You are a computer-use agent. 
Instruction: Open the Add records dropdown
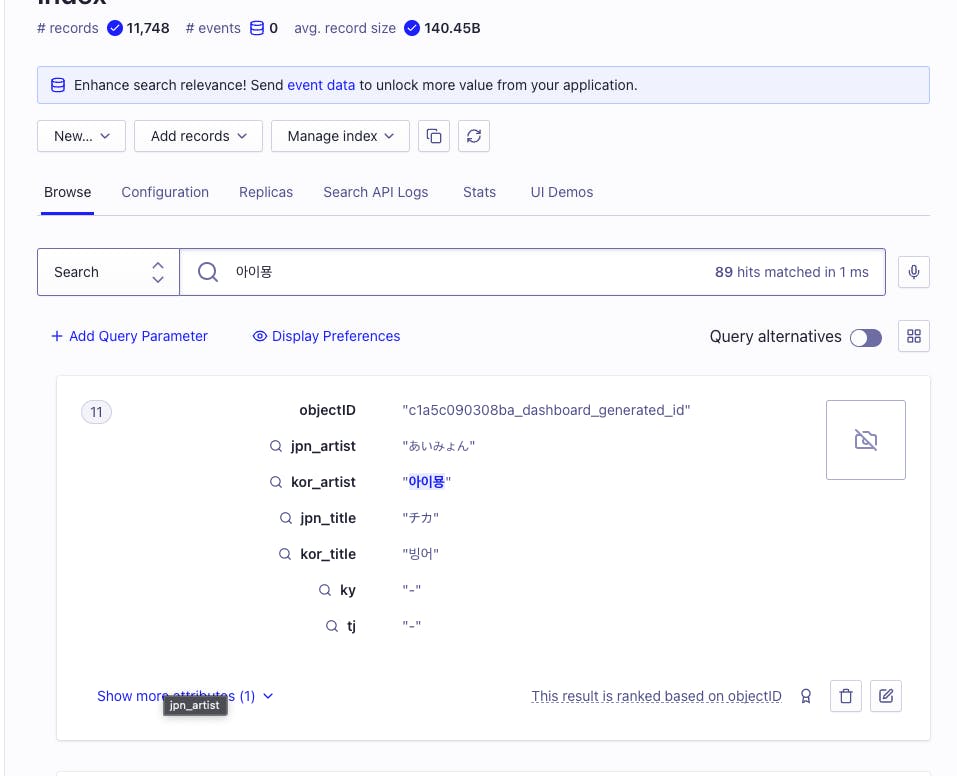pyautogui.click(x=198, y=136)
